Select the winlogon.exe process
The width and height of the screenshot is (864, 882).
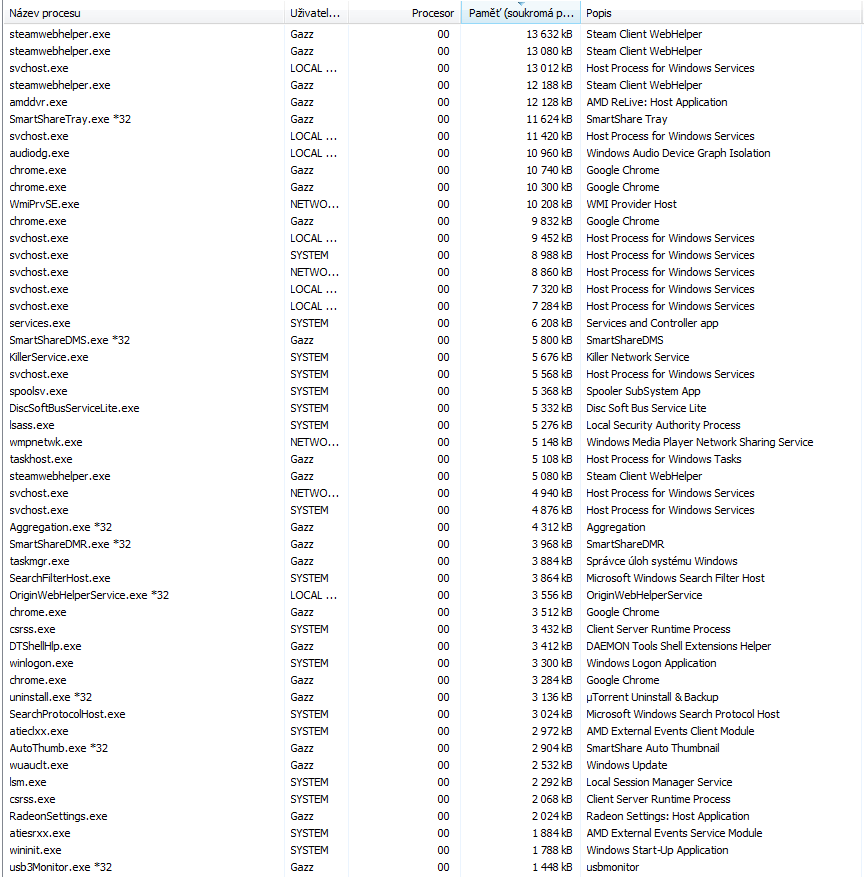click(433, 663)
